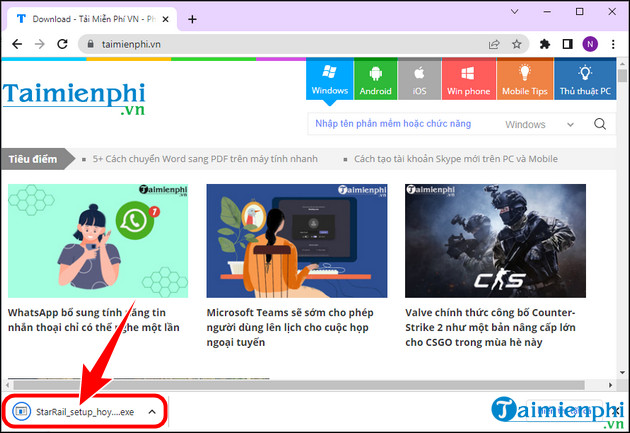Screen dimensions: 630x433
Task: Expand the download item options chevron
Action: click(x=152, y=412)
